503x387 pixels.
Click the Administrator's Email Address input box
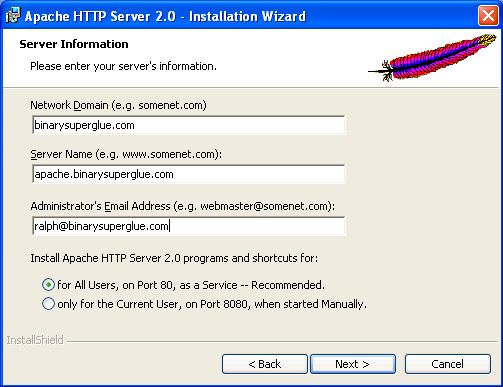189,226
